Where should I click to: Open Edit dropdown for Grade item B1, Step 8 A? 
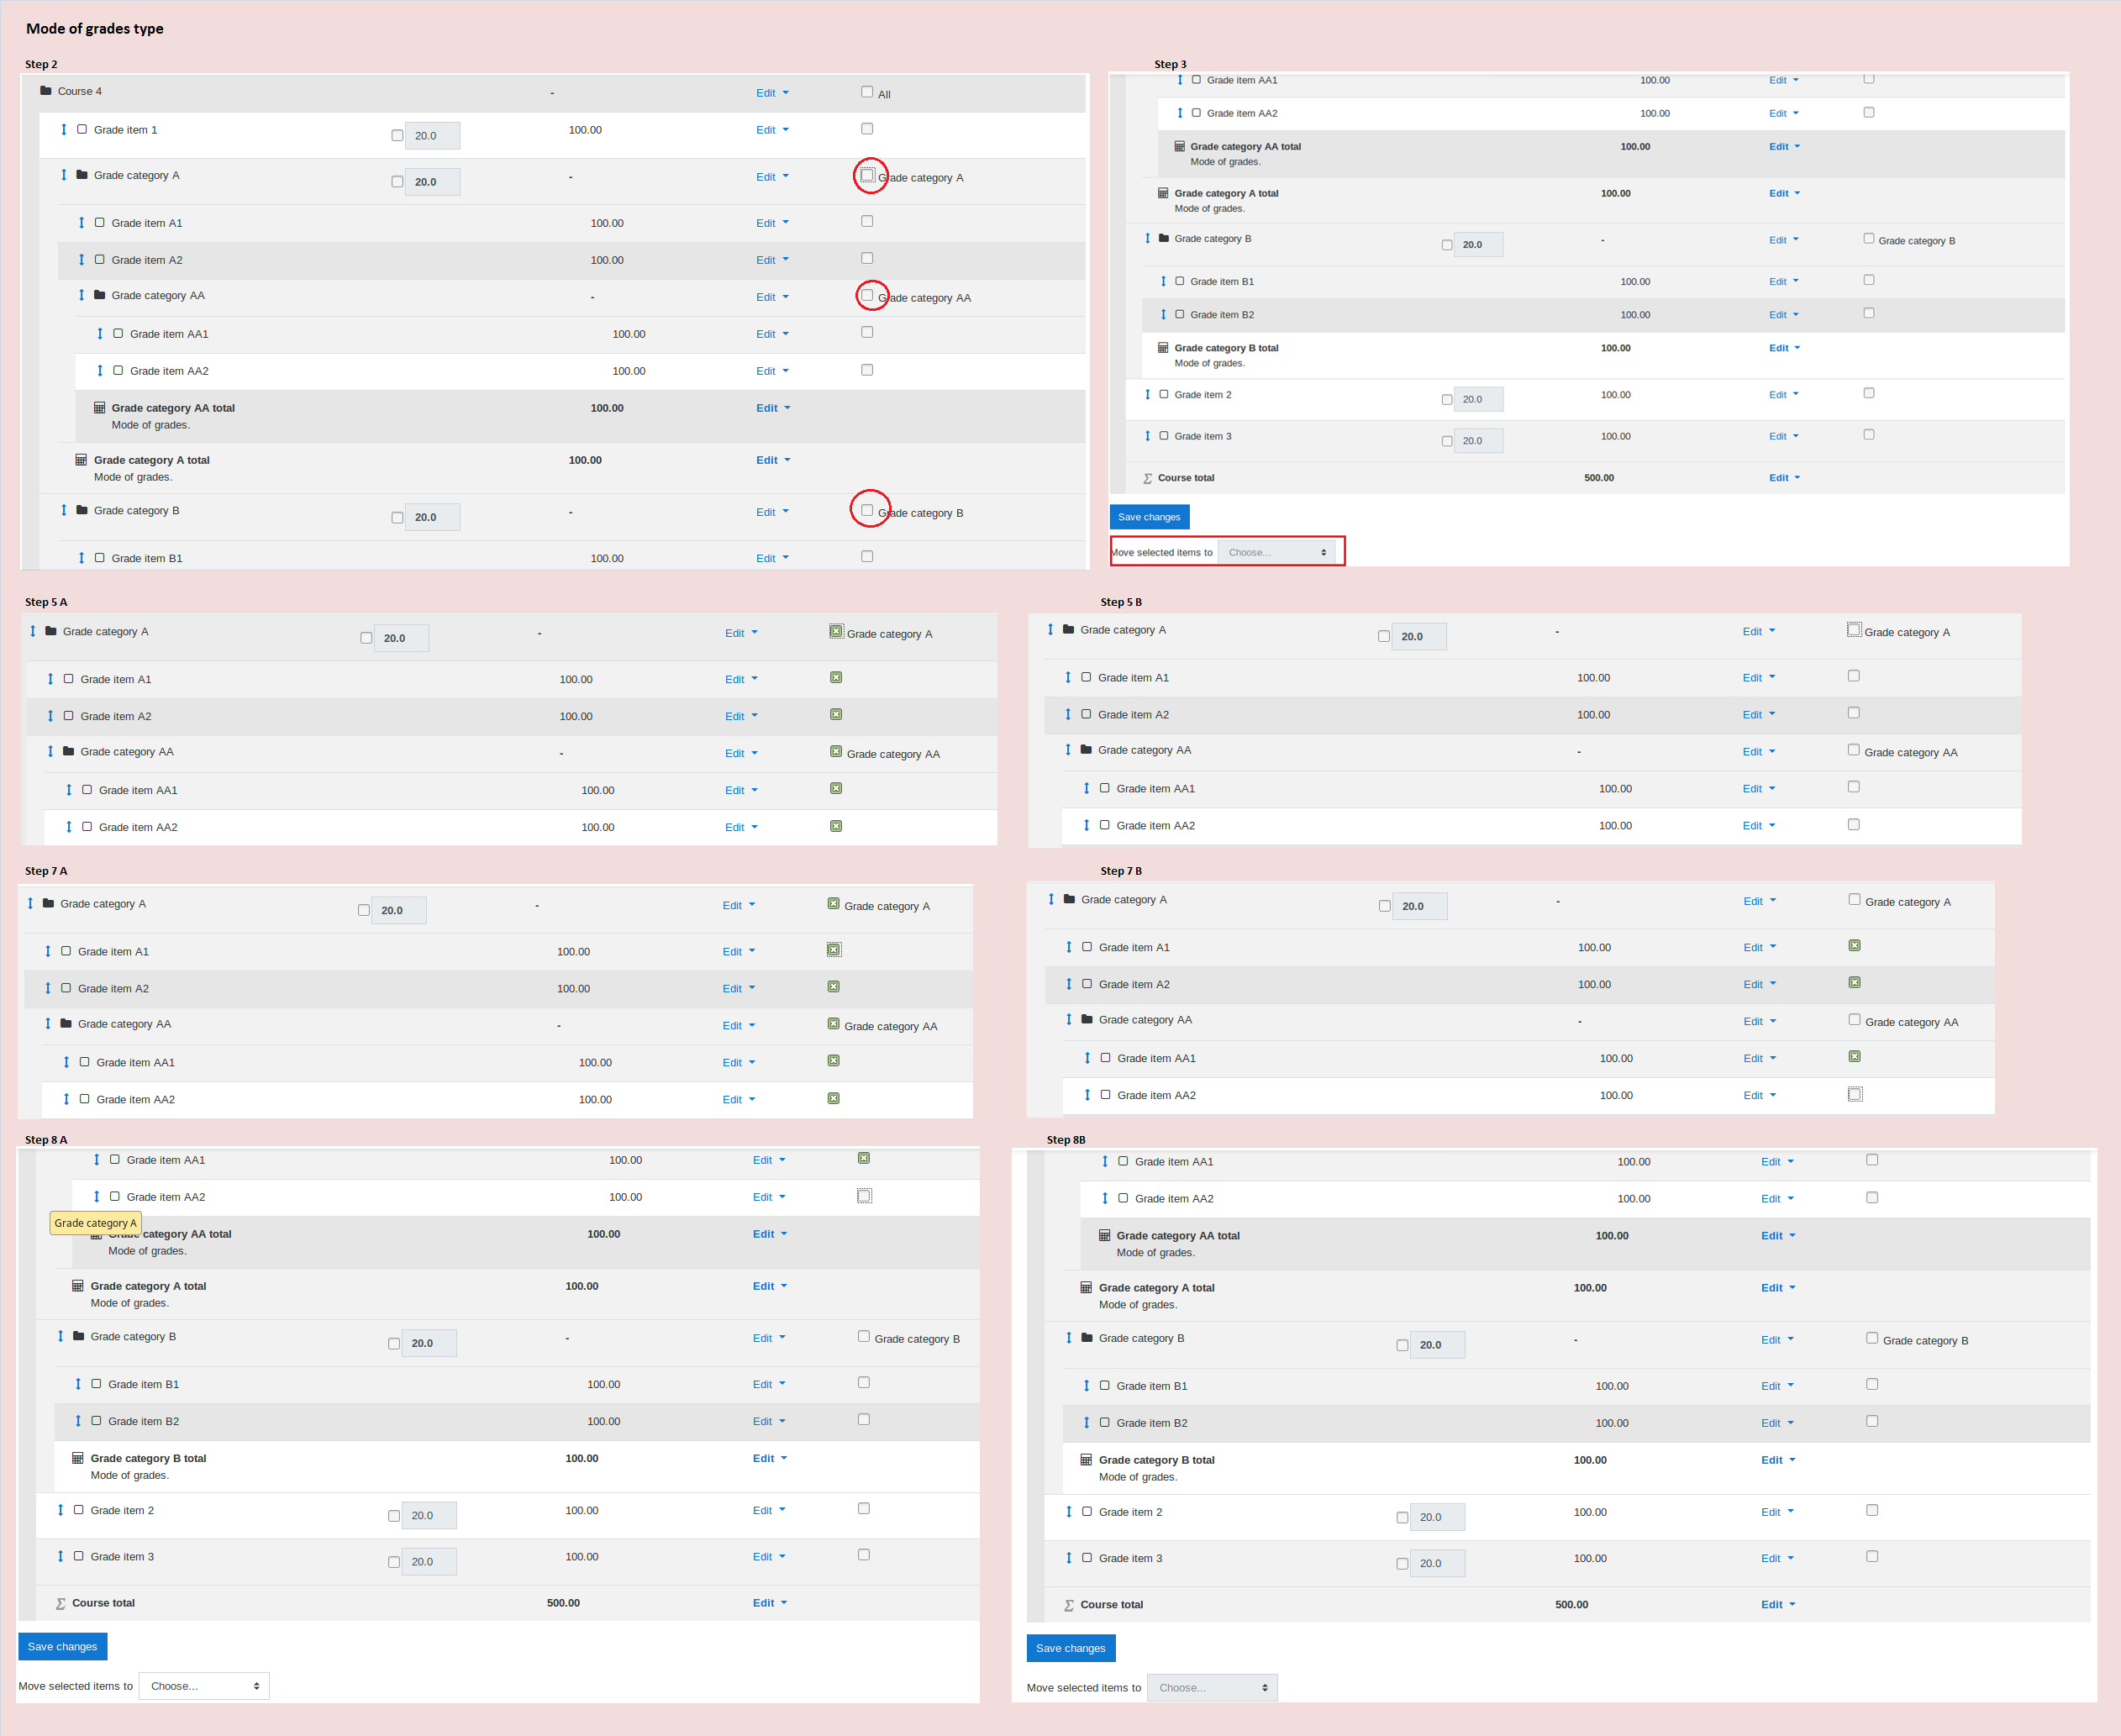tap(769, 1384)
